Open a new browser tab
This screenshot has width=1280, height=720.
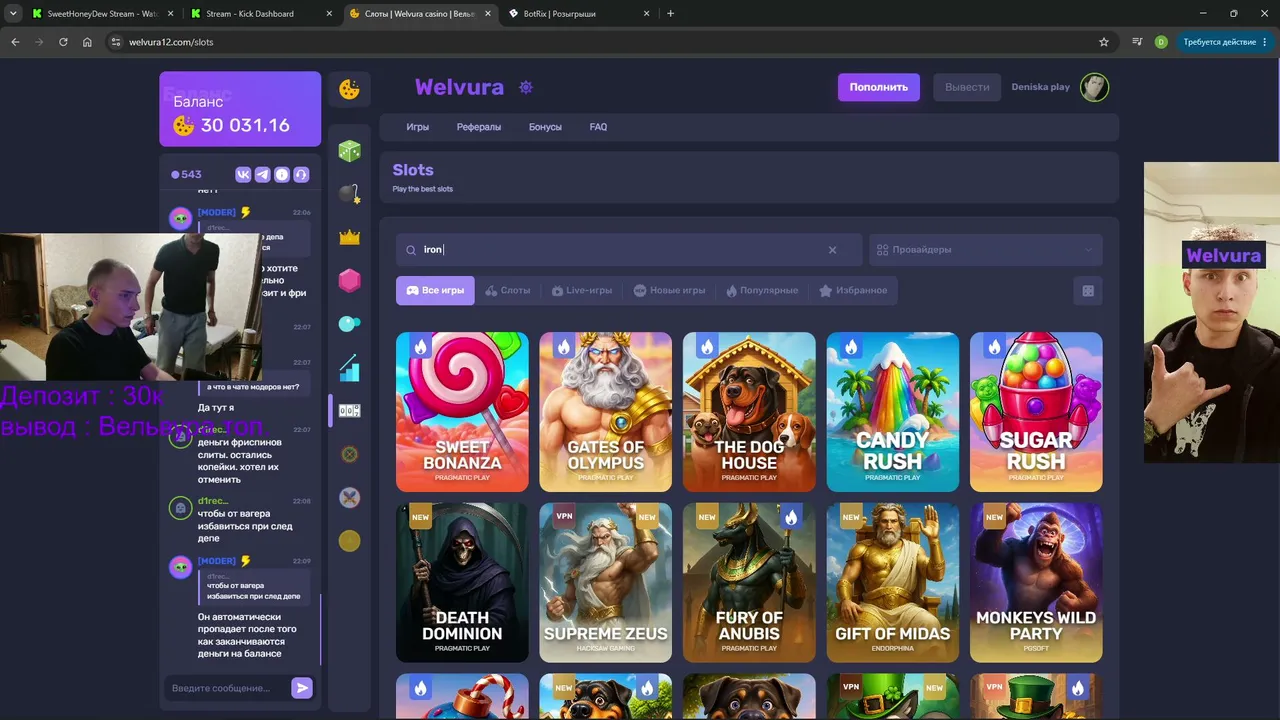click(x=670, y=14)
